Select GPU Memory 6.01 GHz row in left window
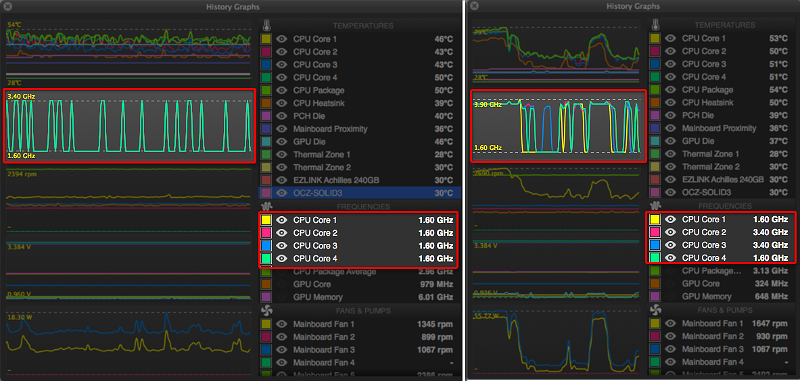The height and width of the screenshot is (381, 800). [x=359, y=297]
